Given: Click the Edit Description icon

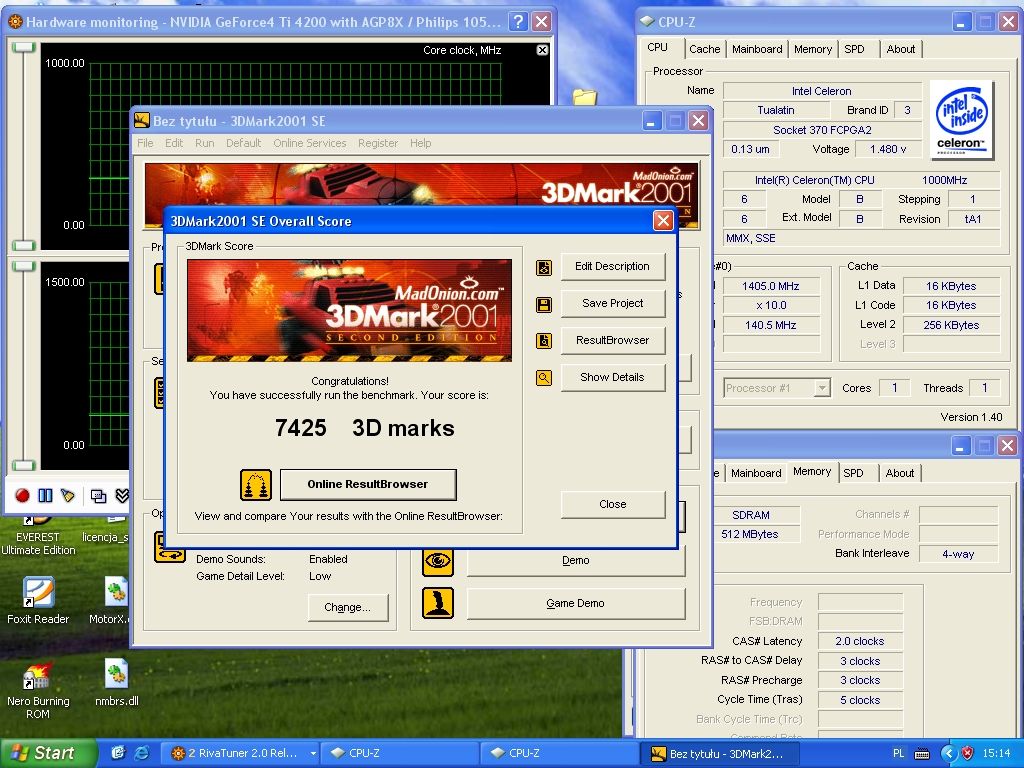Looking at the screenshot, I should point(544,267).
